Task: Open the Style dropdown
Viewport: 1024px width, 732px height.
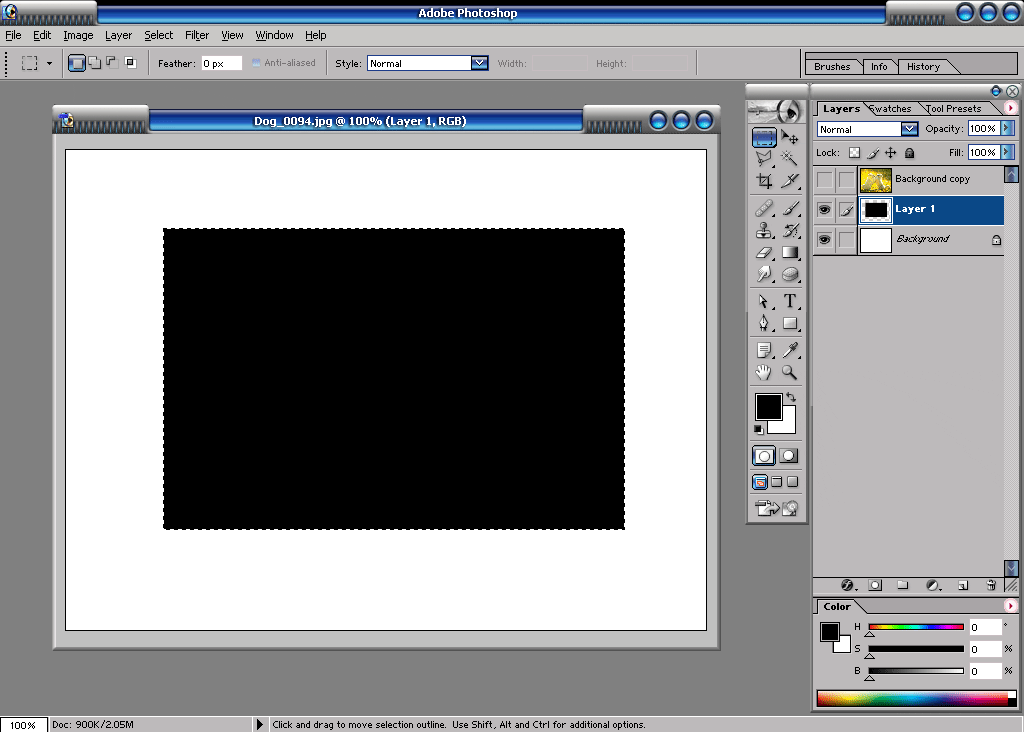Action: (479, 63)
